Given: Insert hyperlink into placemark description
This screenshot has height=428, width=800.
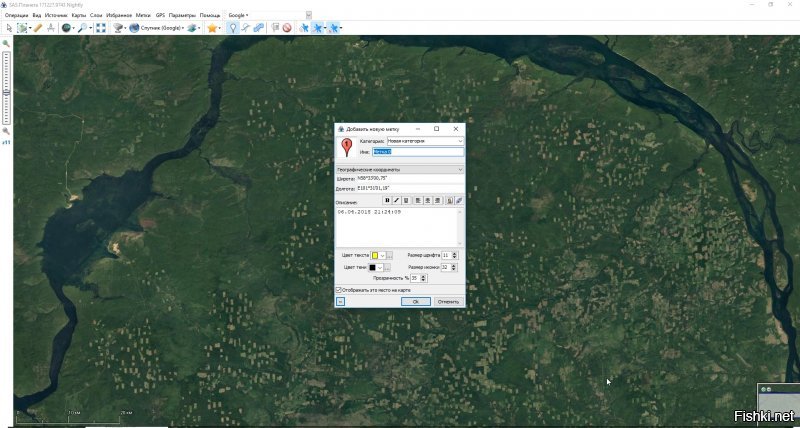Looking at the screenshot, I should 459,201.
